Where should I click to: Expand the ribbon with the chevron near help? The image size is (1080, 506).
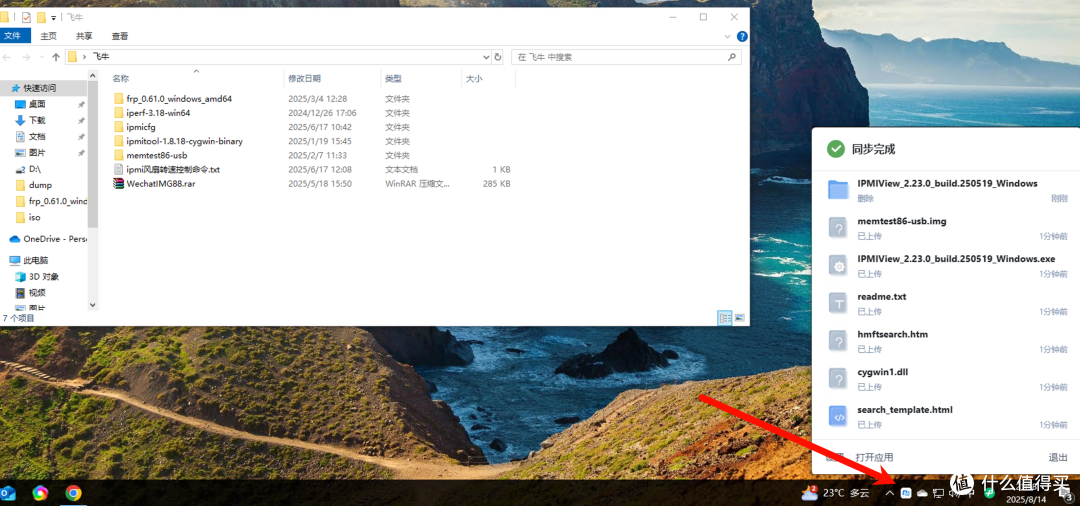click(x=729, y=36)
